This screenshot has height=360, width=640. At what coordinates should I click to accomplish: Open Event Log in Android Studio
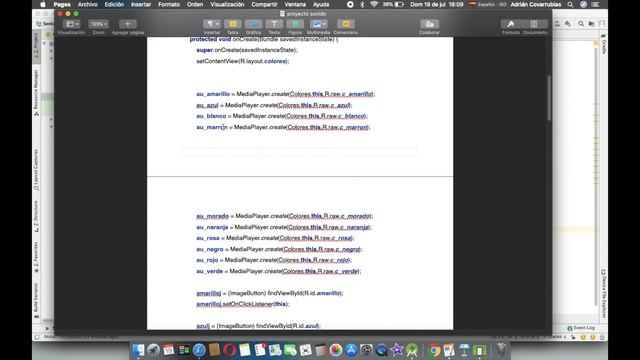(581, 328)
